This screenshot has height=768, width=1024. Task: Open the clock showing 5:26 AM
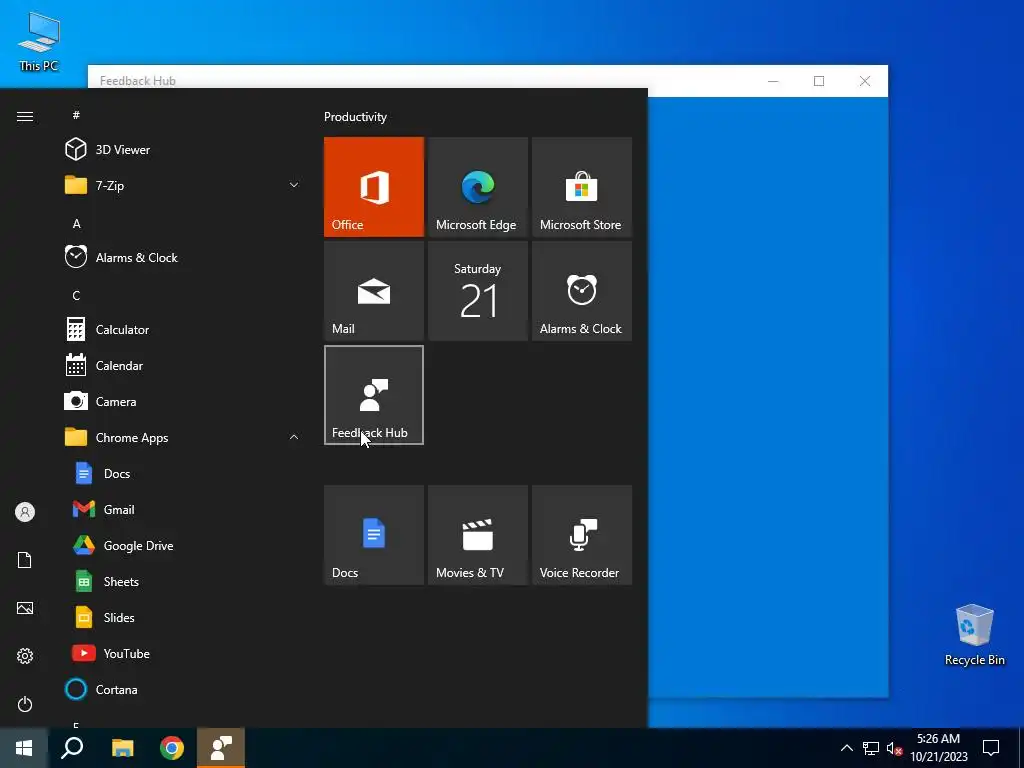pos(939,748)
